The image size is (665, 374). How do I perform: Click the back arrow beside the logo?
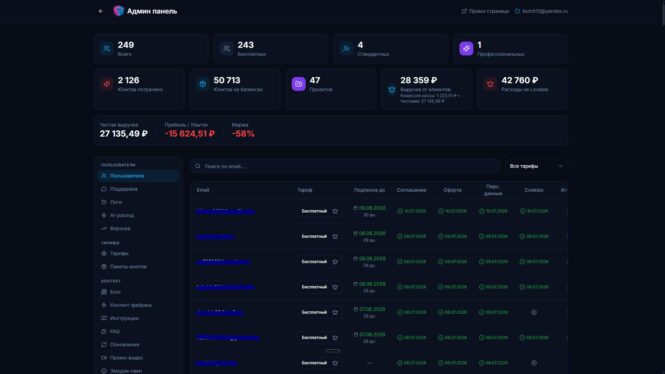click(x=101, y=11)
